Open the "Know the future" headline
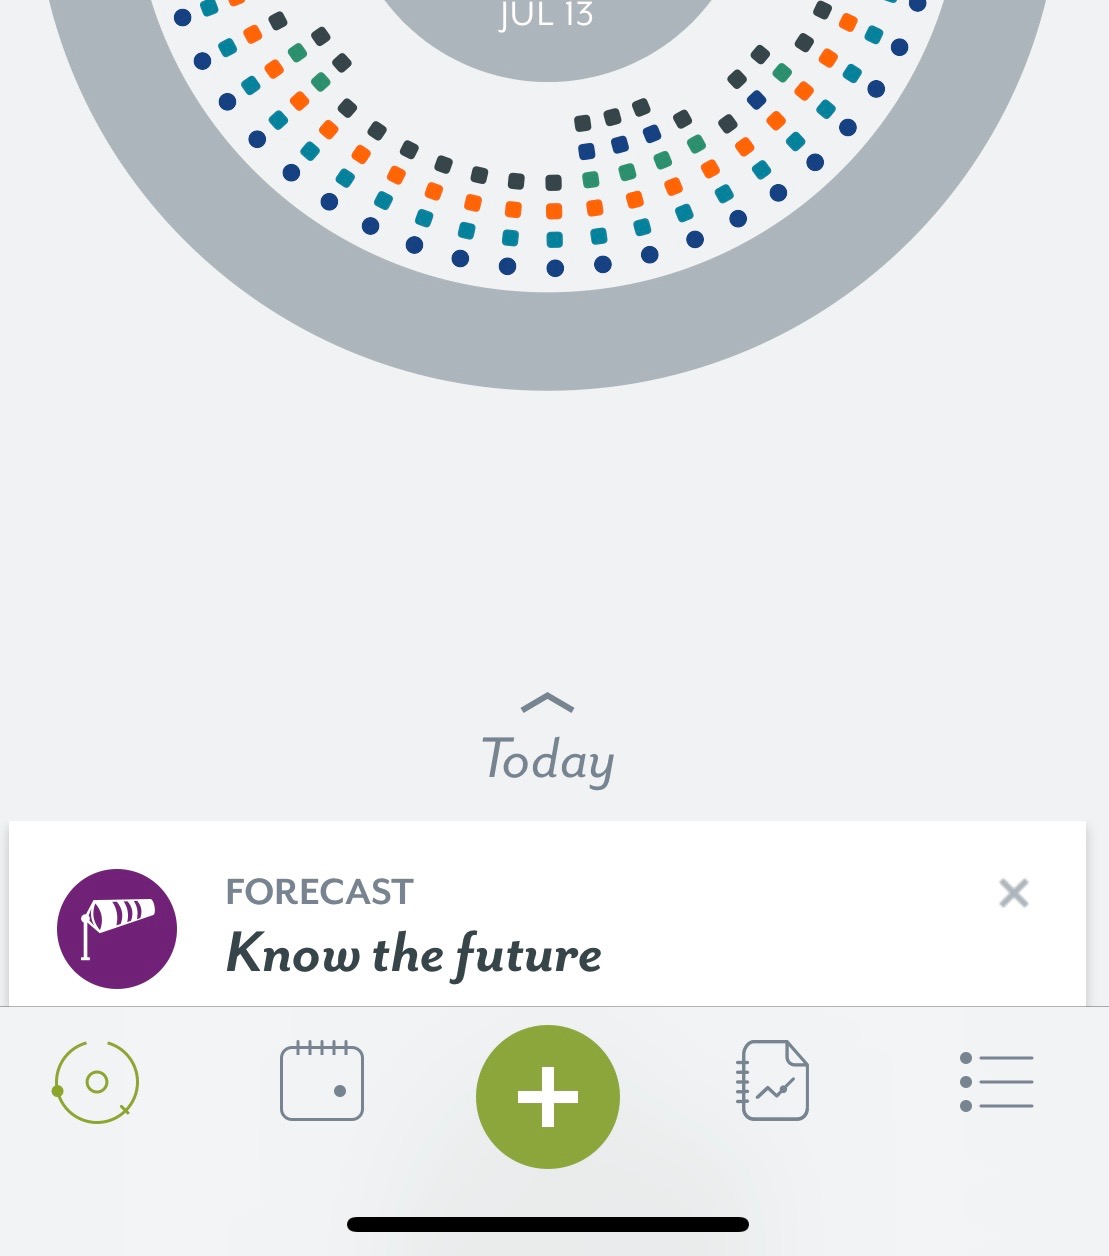The width and height of the screenshot is (1109, 1256). tap(414, 954)
